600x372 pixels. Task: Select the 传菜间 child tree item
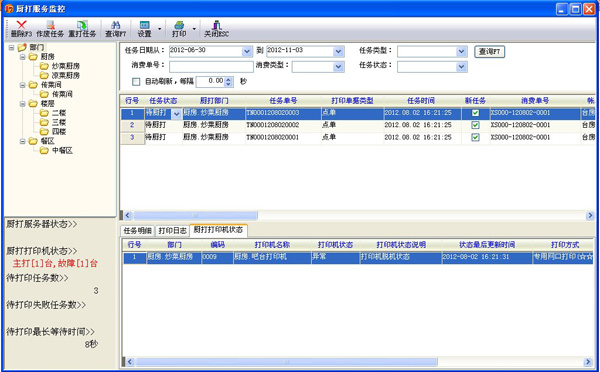tap(62, 94)
